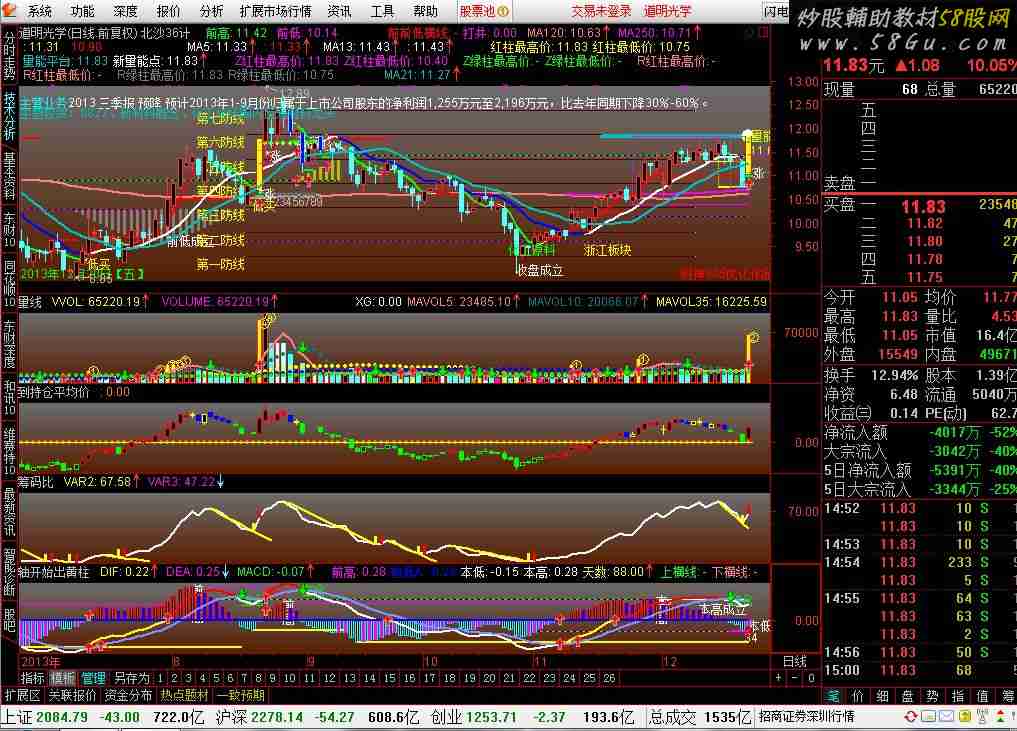Click the mail envelope icon in status bar
1017x731 pixels.
(946, 717)
